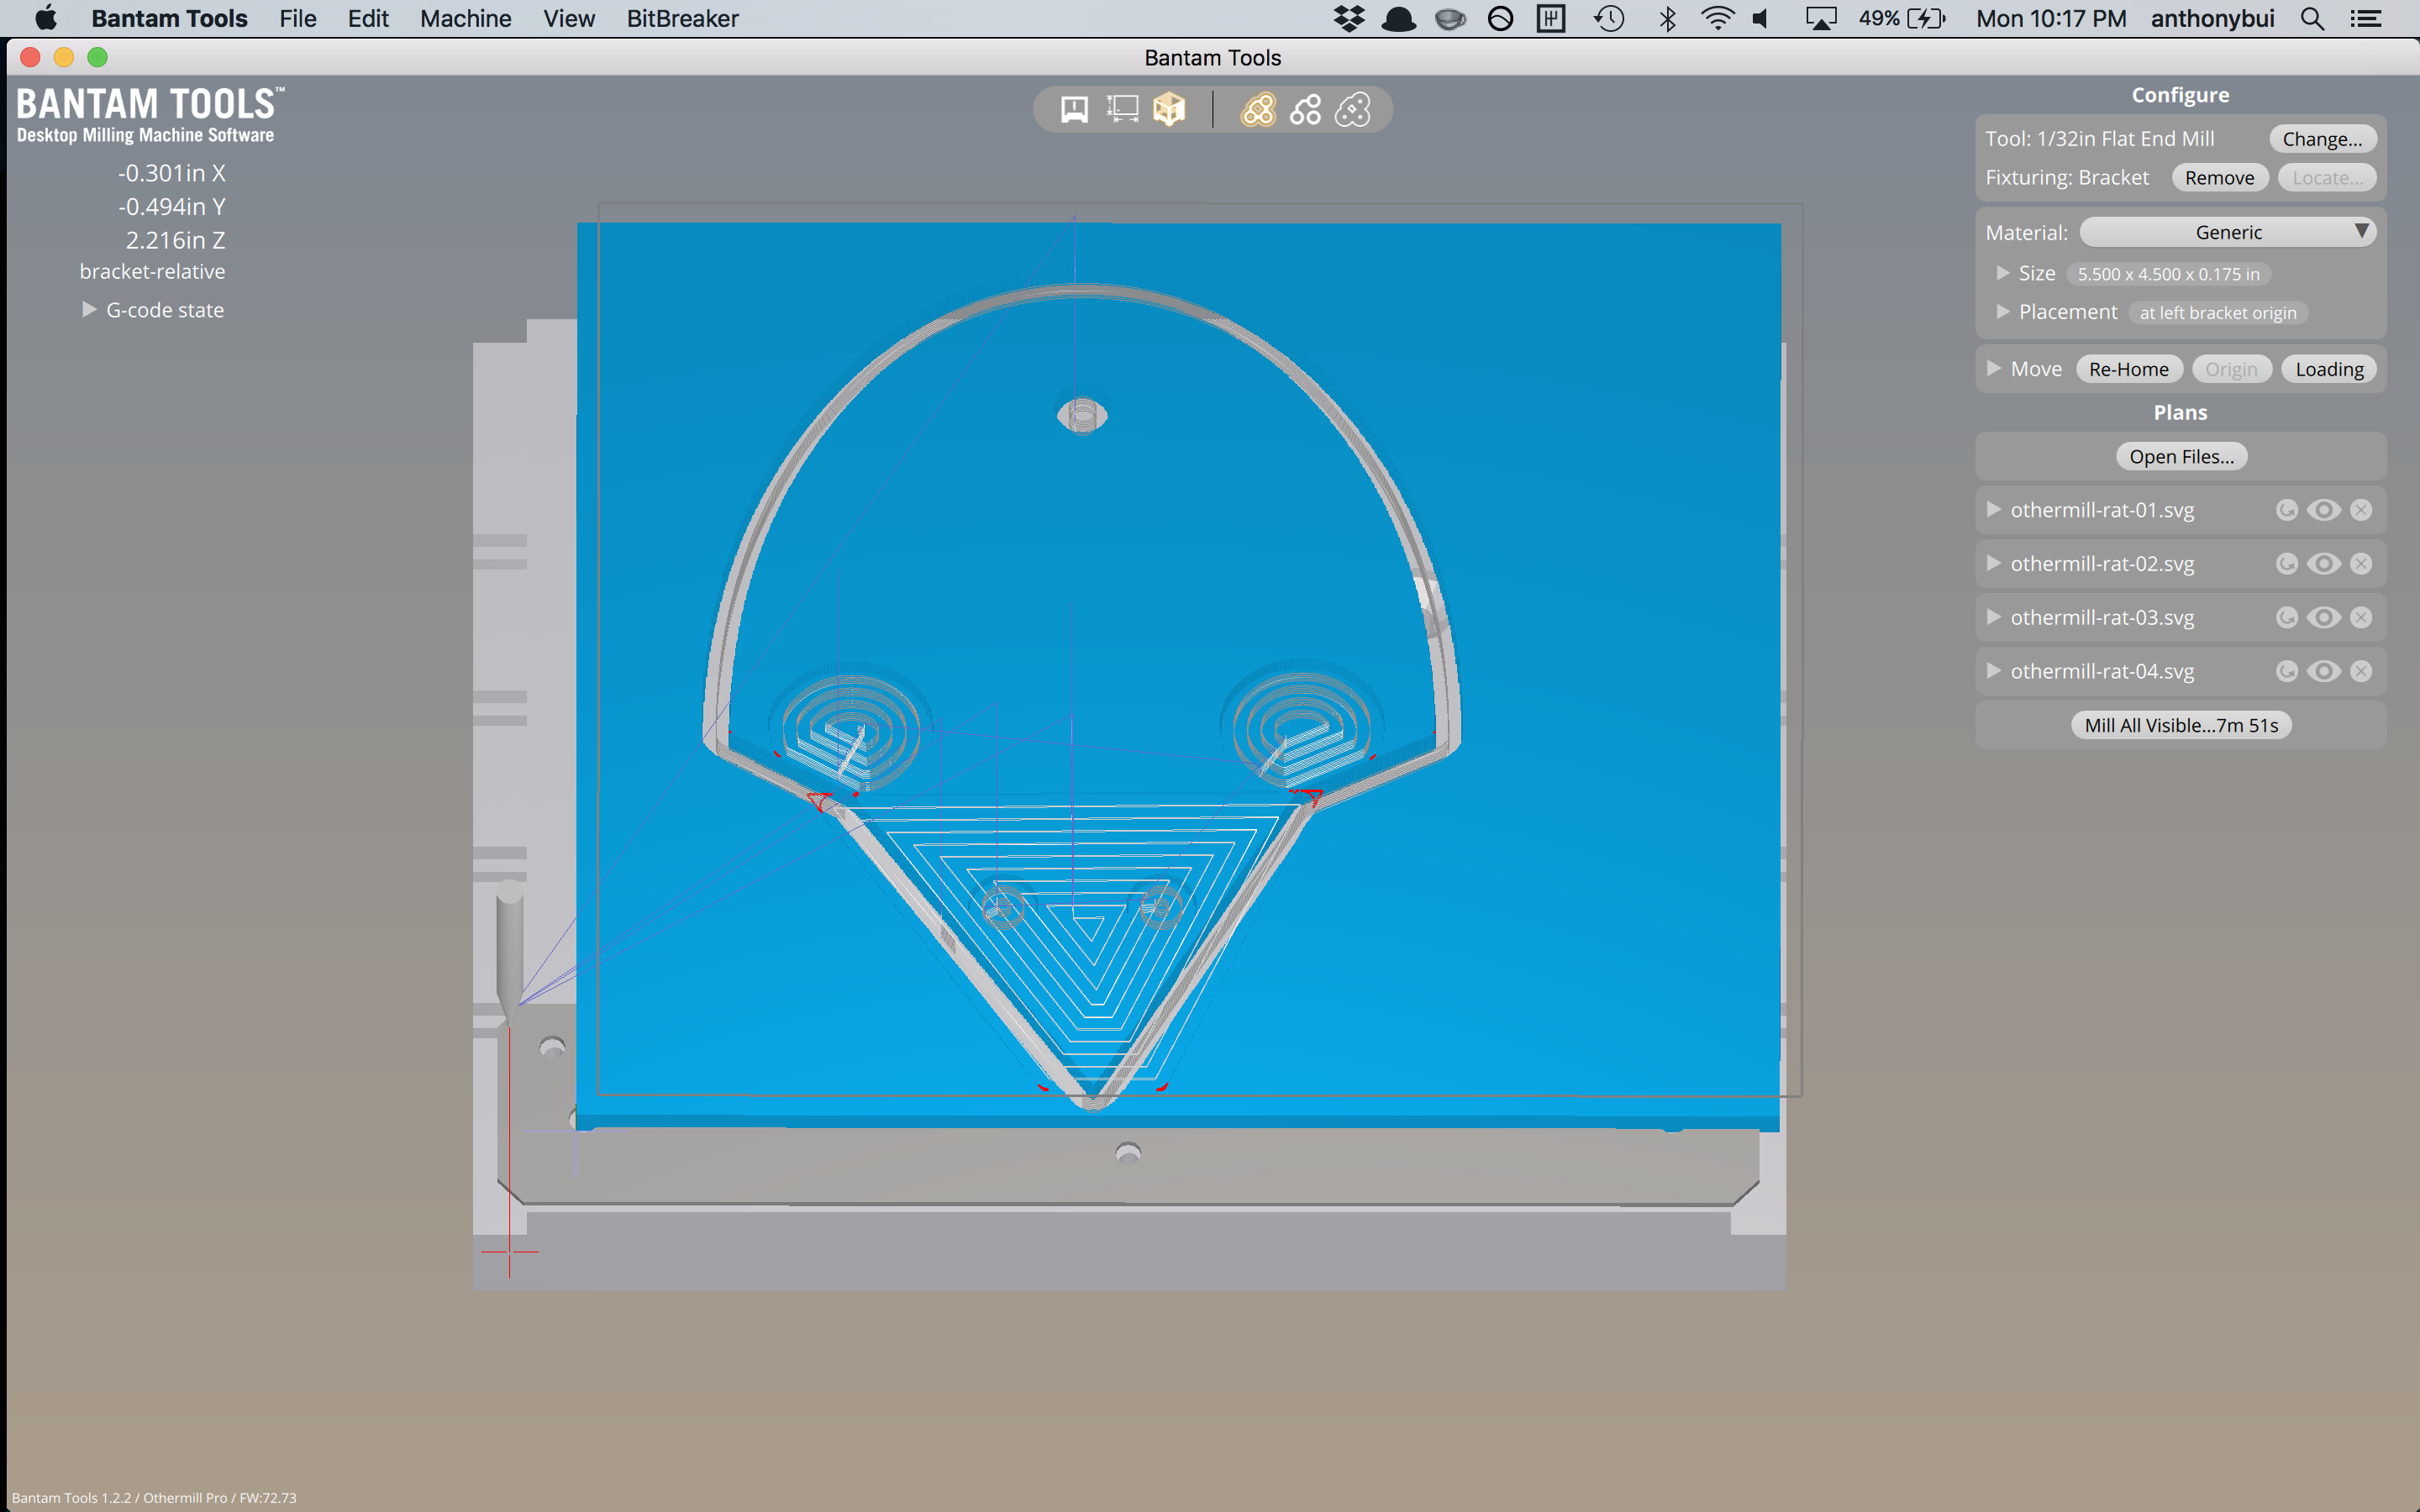Expand the material Size section
This screenshot has width=2420, height=1512.
coord(2003,272)
